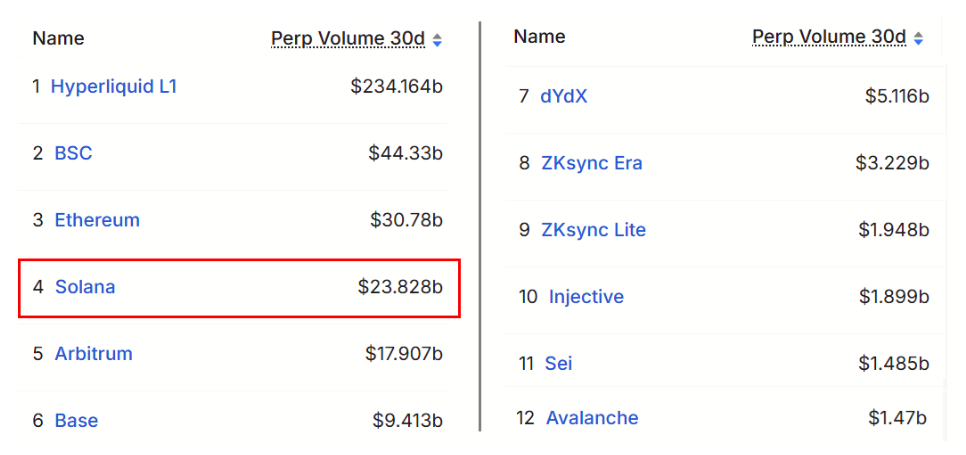Open the Injective chain link
Screen dimensions: 966x455
tap(586, 297)
